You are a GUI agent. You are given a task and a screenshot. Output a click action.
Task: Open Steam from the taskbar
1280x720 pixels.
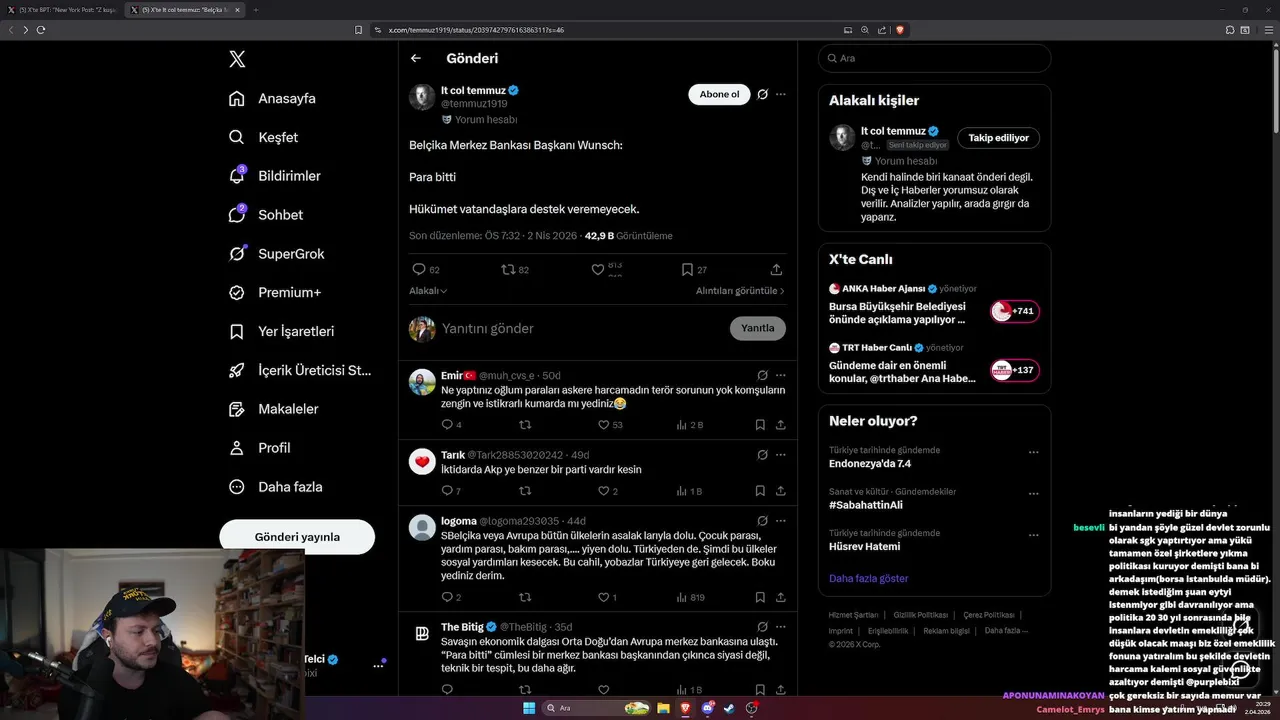[729, 708]
